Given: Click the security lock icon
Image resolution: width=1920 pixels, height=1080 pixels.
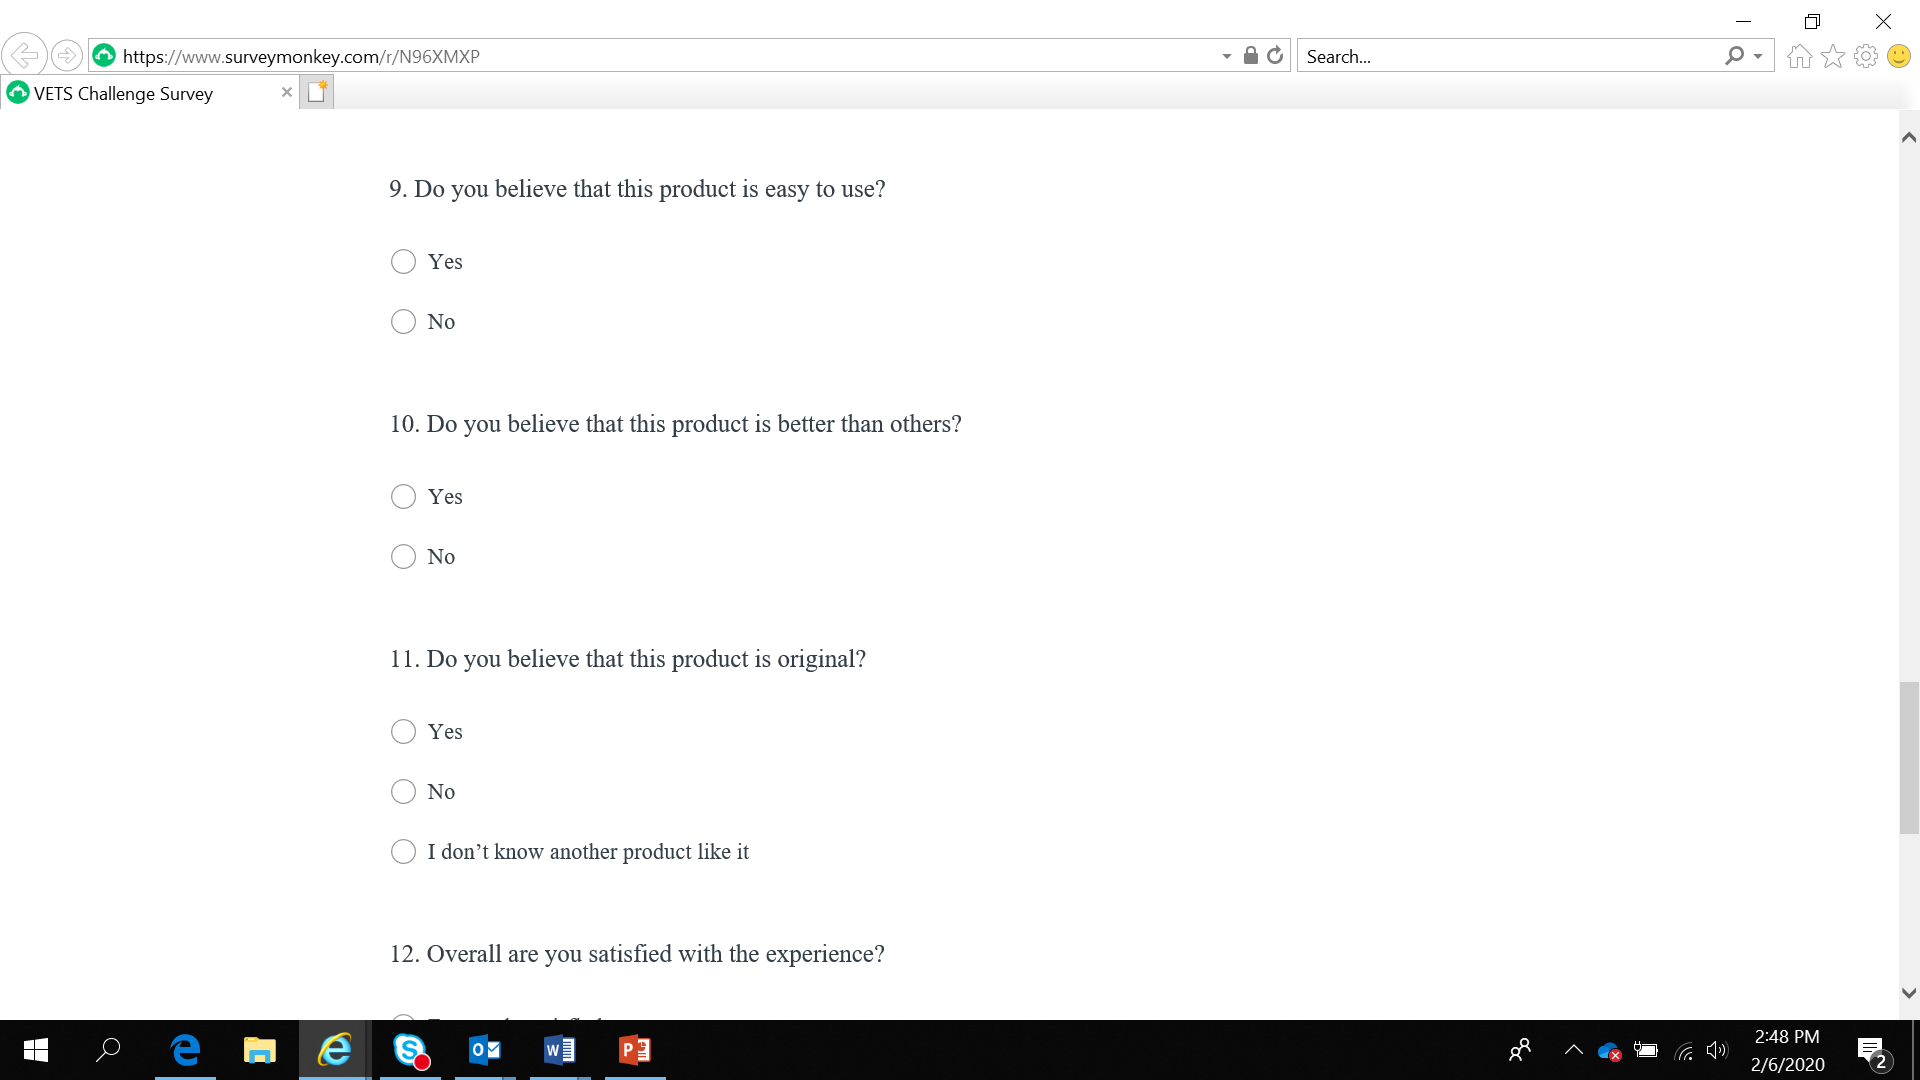Looking at the screenshot, I should (1250, 56).
